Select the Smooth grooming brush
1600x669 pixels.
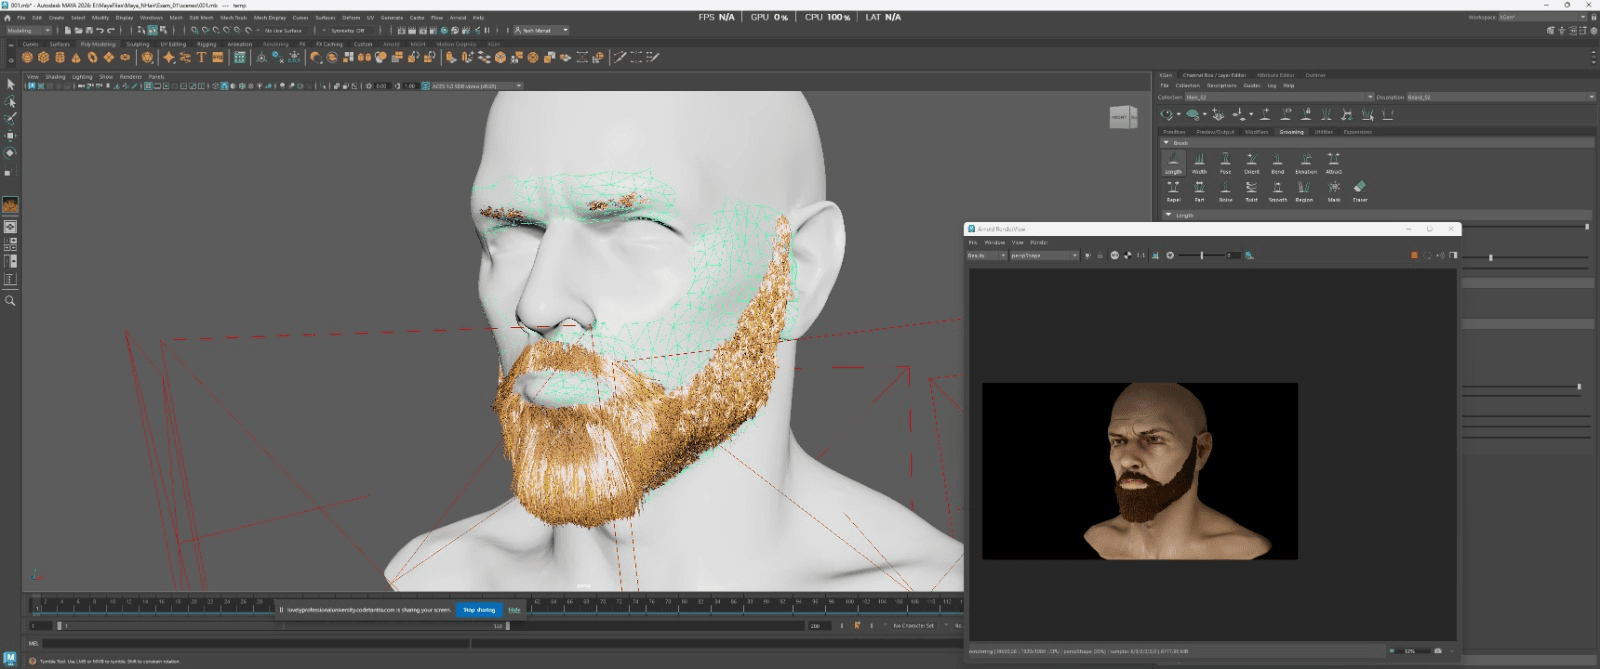[x=1277, y=188]
